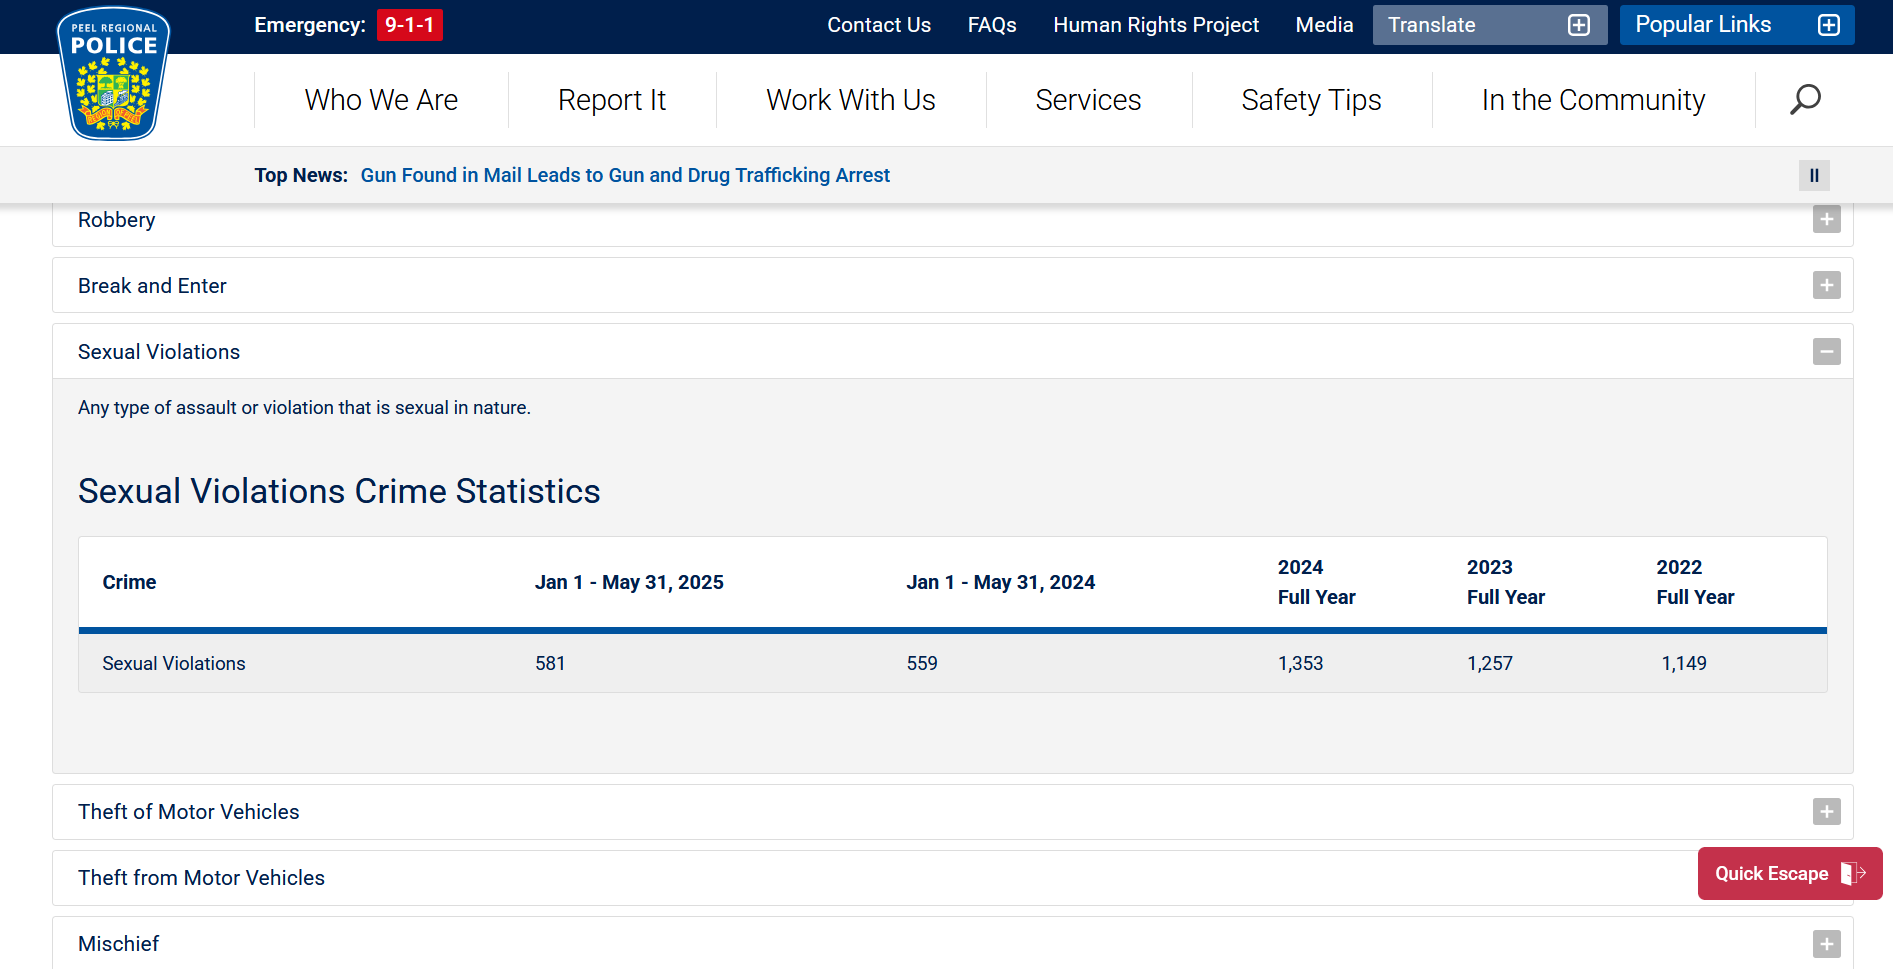Screen dimensions: 1893x969
Task: Click the '2023 Full Year' column header
Action: click(x=1506, y=582)
